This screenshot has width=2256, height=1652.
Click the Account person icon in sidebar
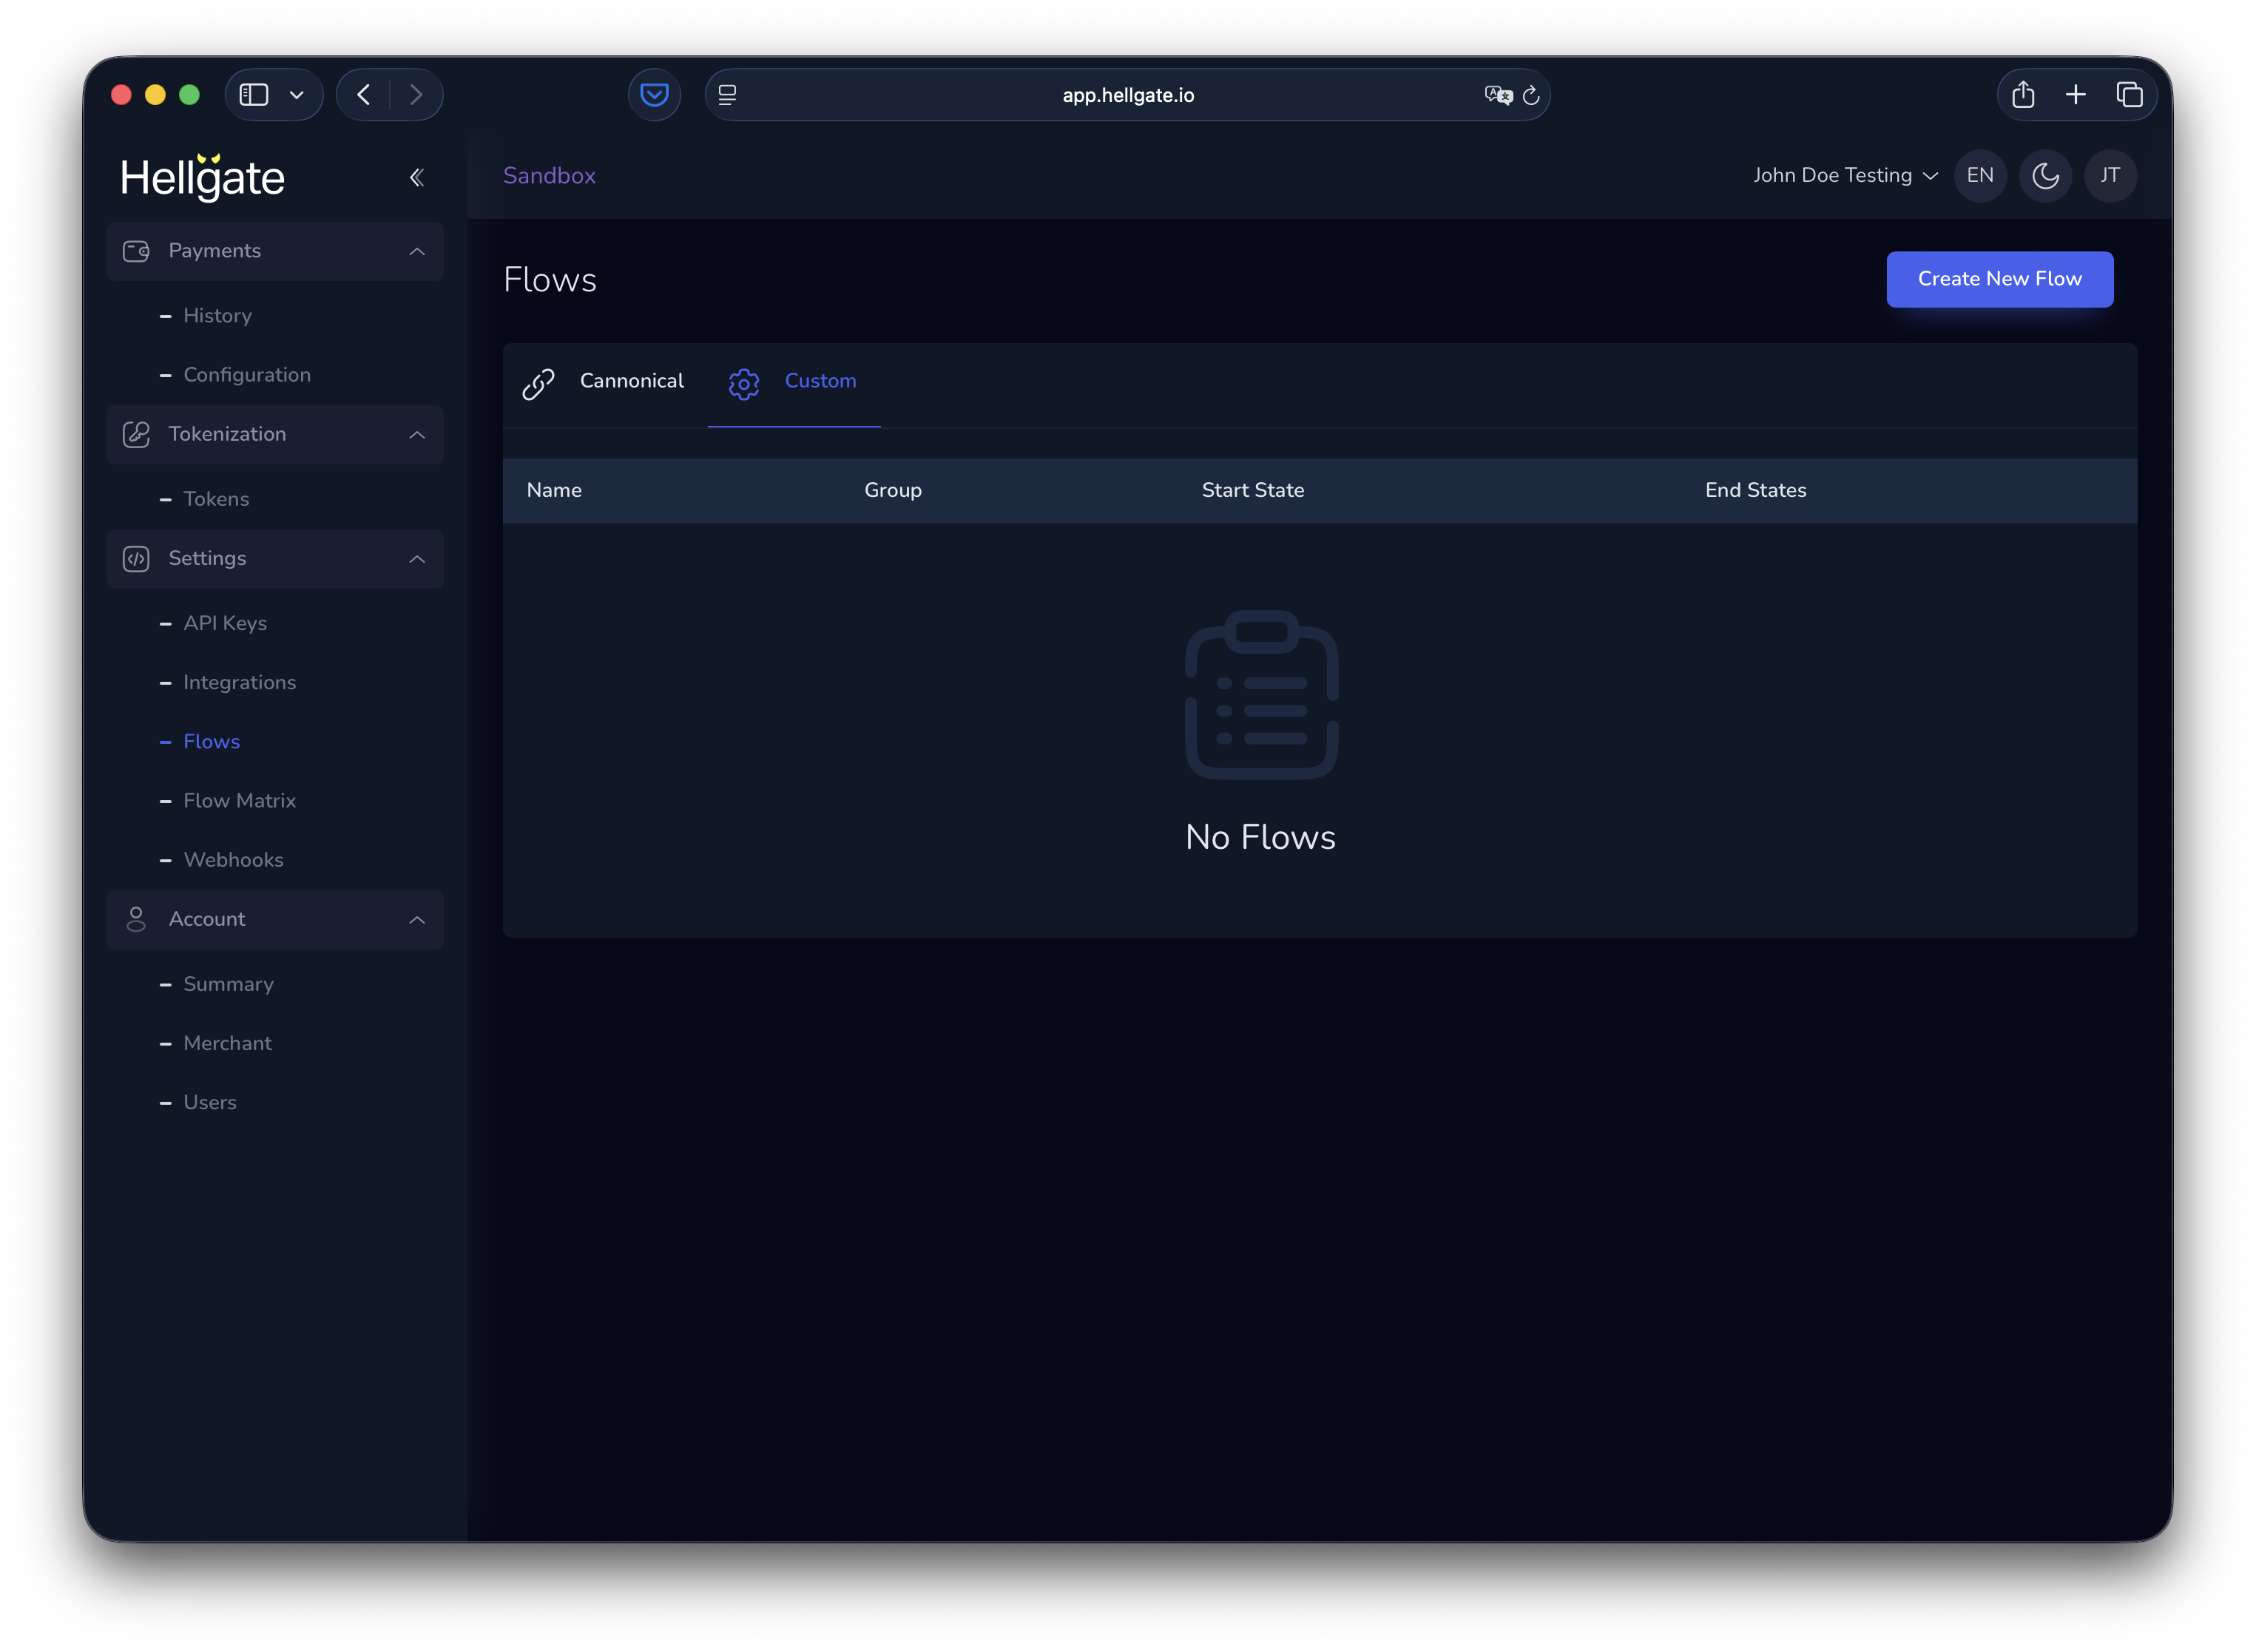coord(136,919)
